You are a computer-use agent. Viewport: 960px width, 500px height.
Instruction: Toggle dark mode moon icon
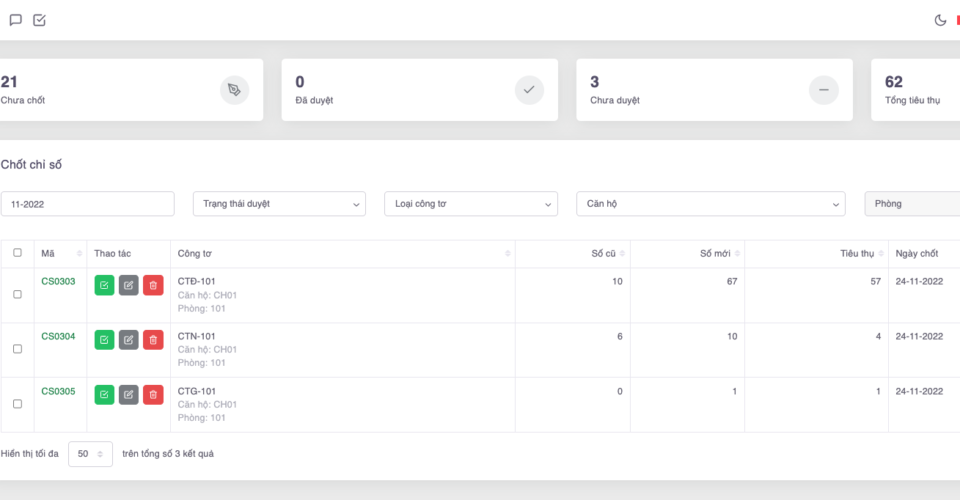coord(940,20)
